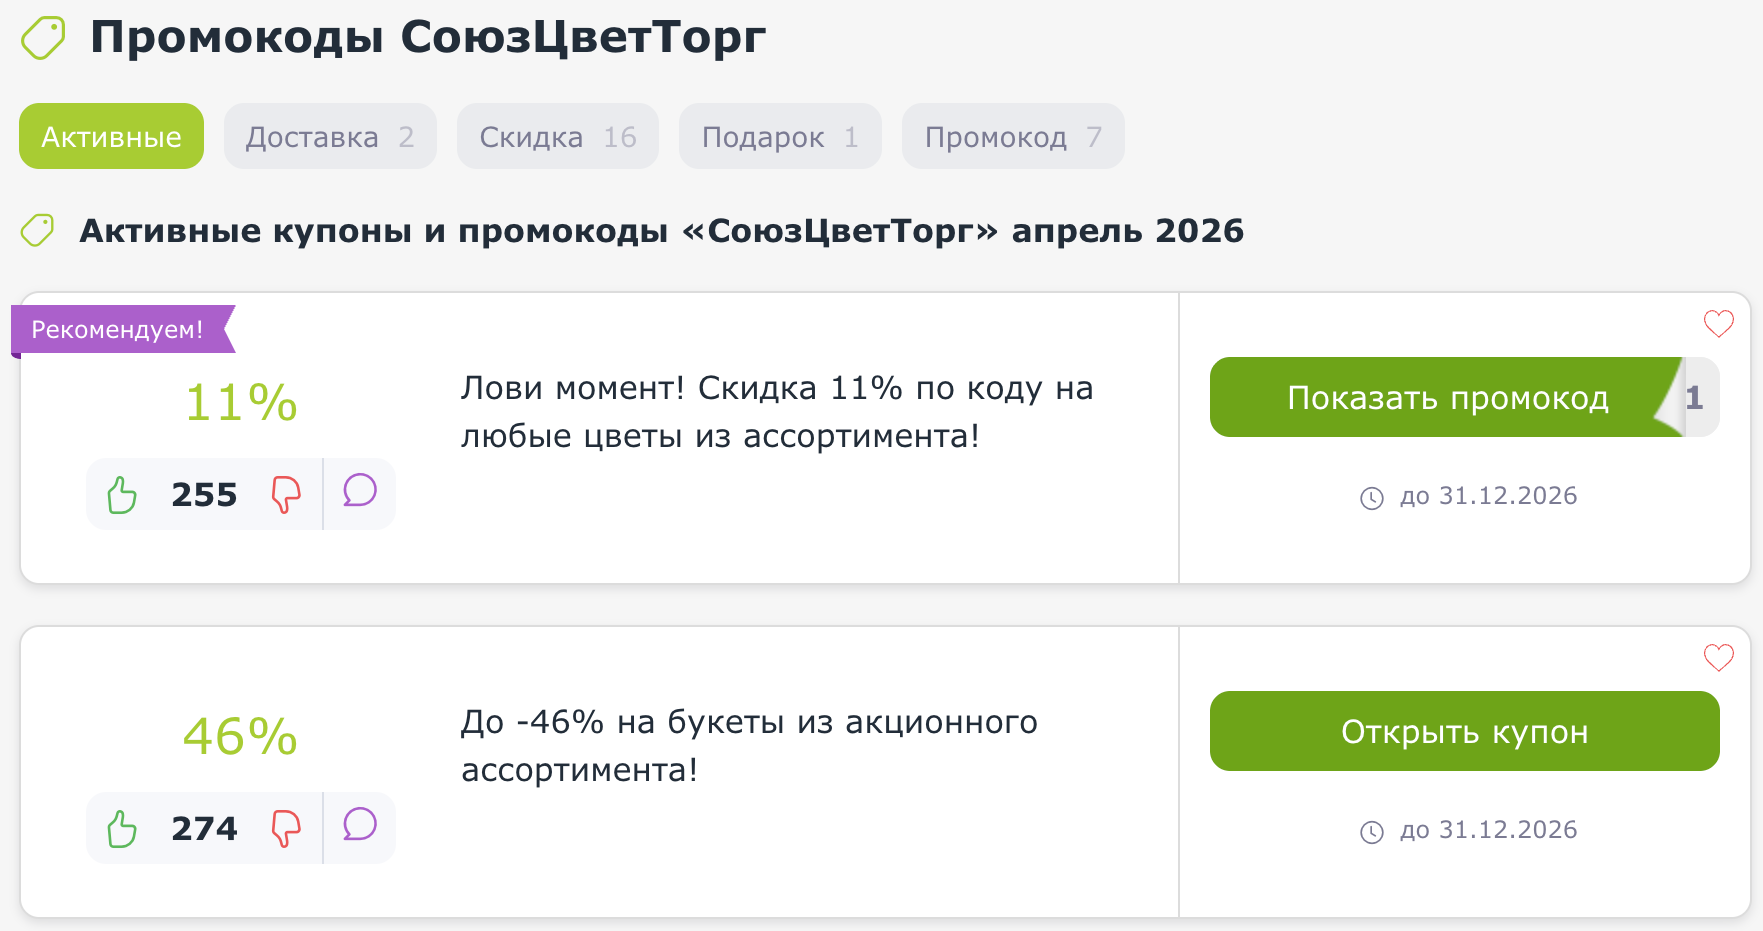Click the thumbs-up icon on the 46% offer

pos(122,827)
